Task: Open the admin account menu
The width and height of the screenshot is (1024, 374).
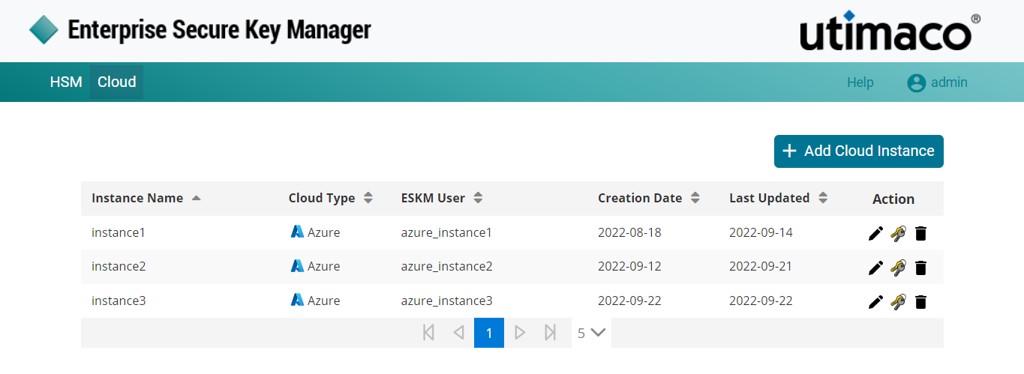Action: (x=938, y=83)
